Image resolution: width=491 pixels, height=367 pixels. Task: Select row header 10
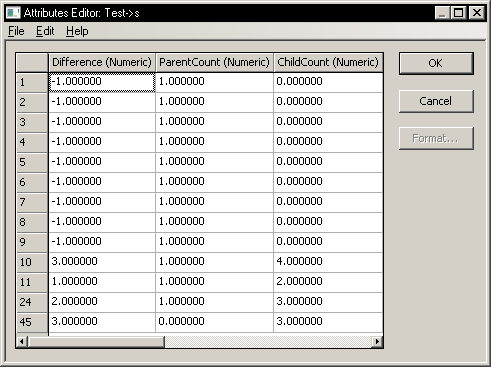[32, 262]
